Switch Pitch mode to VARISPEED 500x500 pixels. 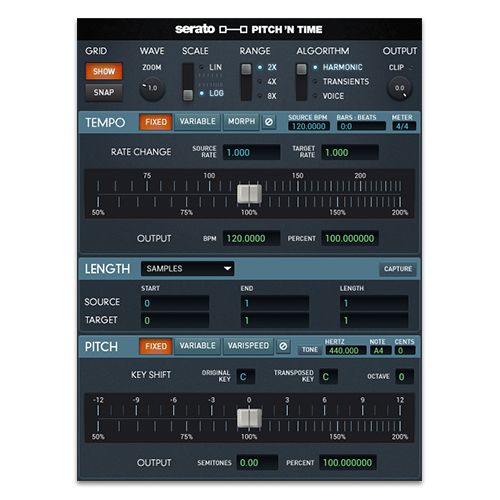pyautogui.click(x=248, y=346)
